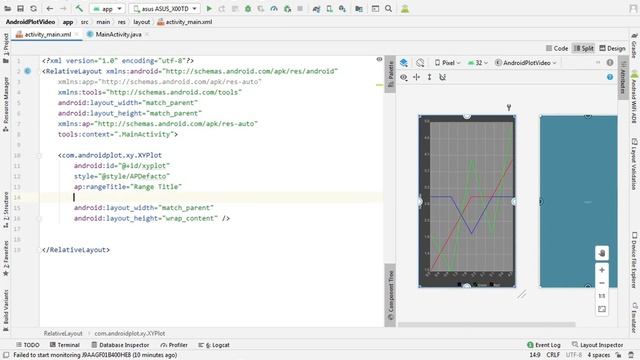Click the layout breadcrumb segment

pos(142,22)
